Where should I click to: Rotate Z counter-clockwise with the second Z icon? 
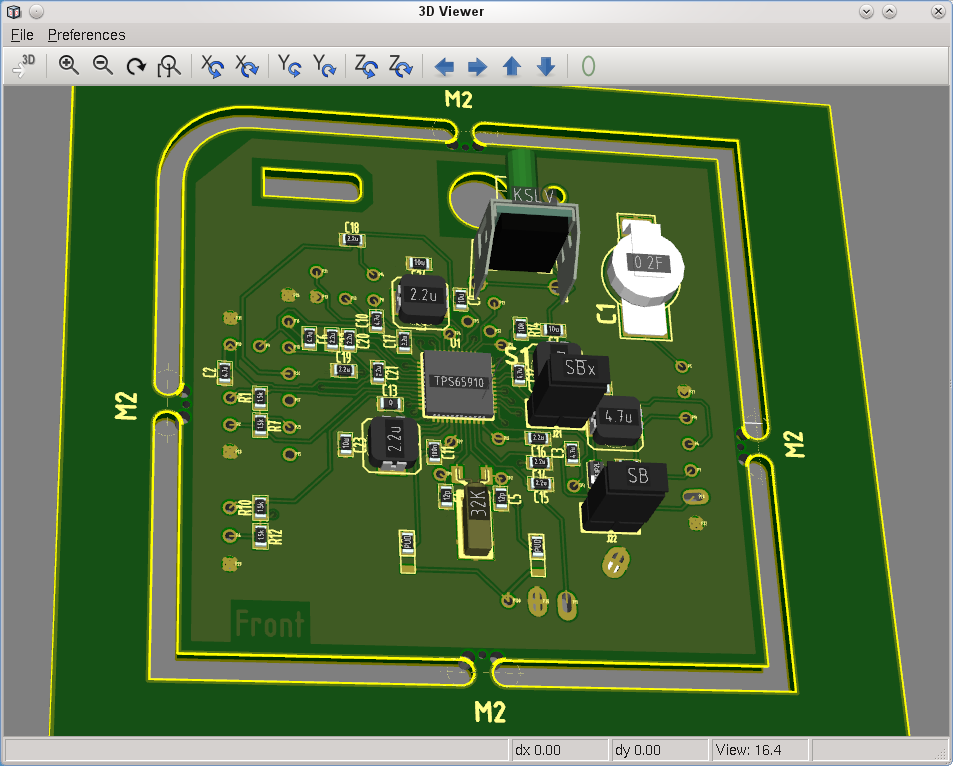[x=400, y=66]
